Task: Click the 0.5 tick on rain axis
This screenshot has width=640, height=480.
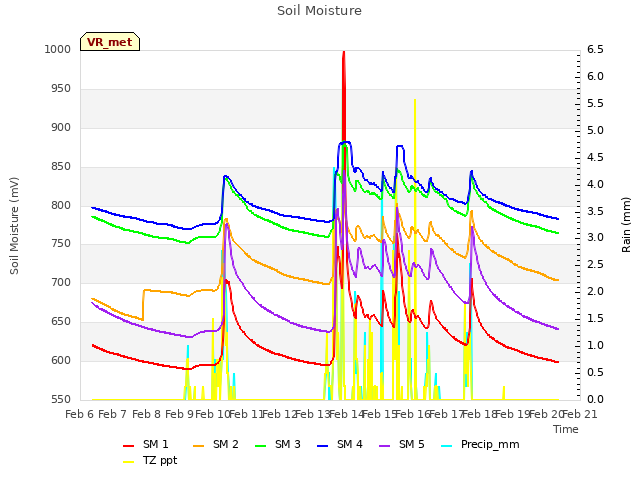Action: click(595, 372)
